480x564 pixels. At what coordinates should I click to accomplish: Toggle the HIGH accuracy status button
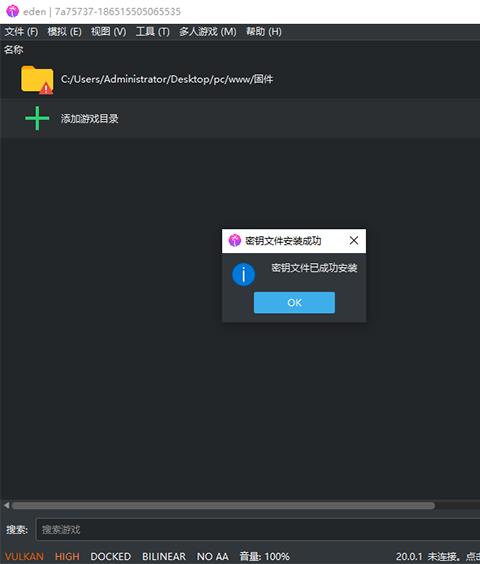click(67, 556)
